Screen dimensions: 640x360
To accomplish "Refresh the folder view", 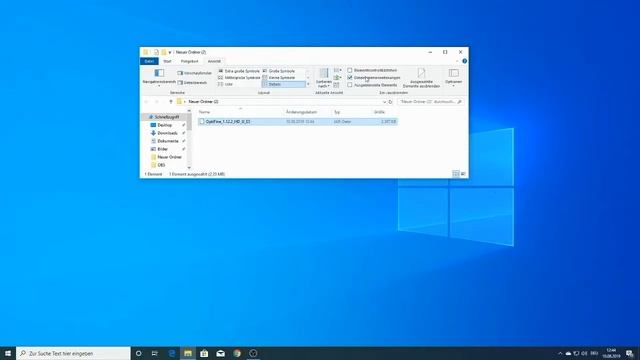I will [x=391, y=102].
